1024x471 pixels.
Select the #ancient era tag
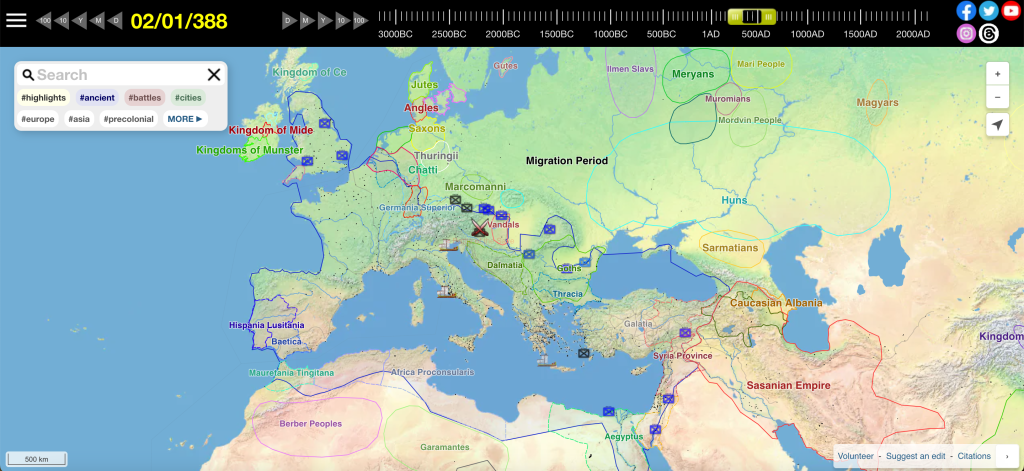pos(97,98)
